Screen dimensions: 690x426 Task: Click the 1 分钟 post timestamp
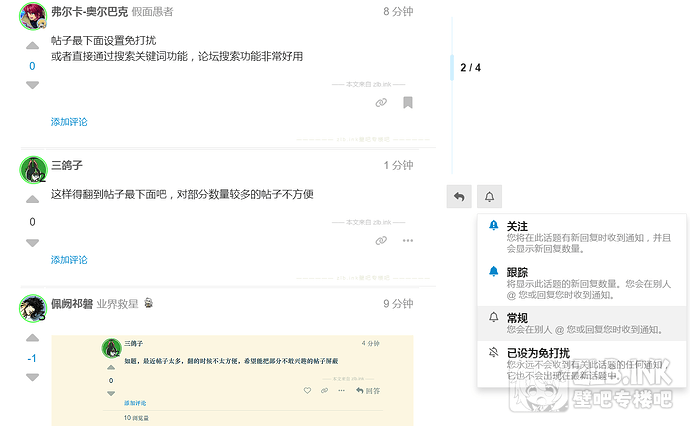coord(398,165)
